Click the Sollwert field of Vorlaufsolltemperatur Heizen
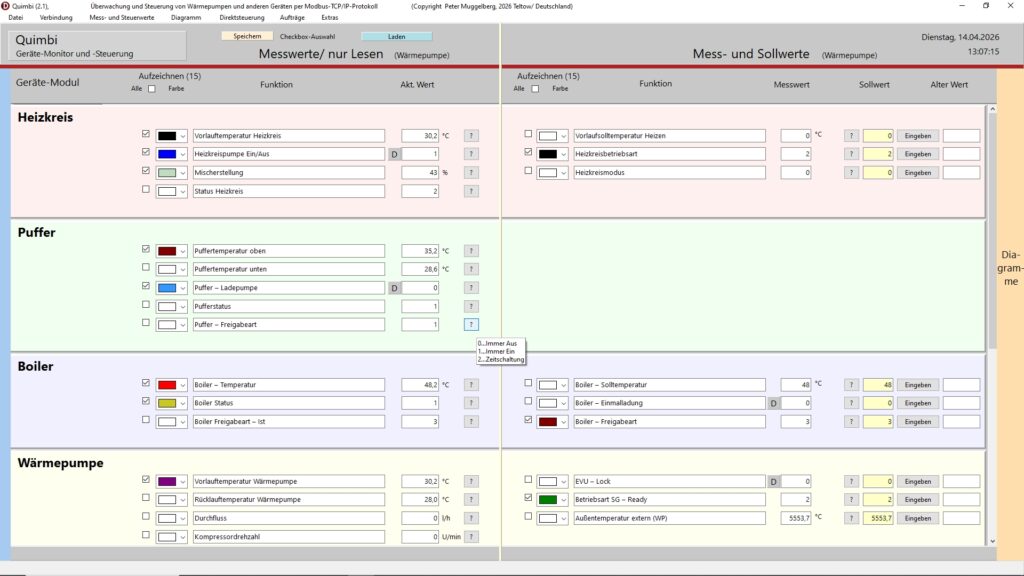1024x576 pixels. (x=877, y=136)
